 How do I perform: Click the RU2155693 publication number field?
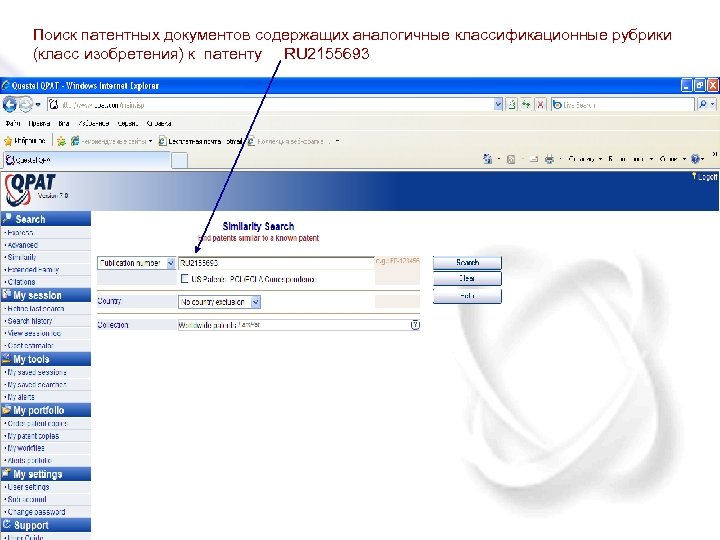276,263
